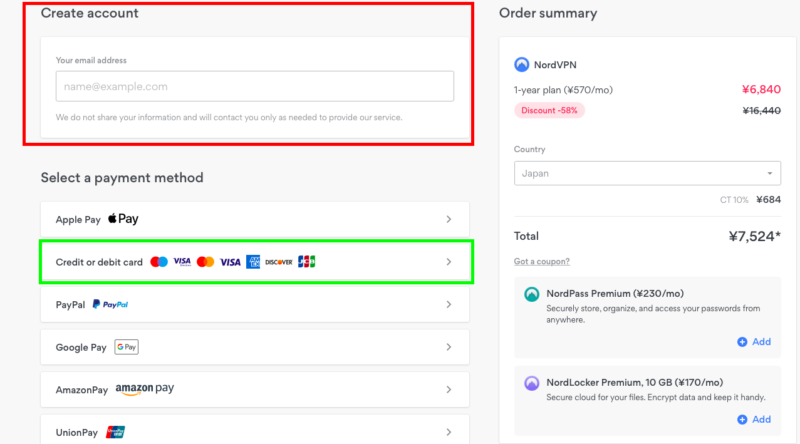Add NordPass Premium to order
Image resolution: width=800 pixels, height=444 pixels.
point(754,342)
